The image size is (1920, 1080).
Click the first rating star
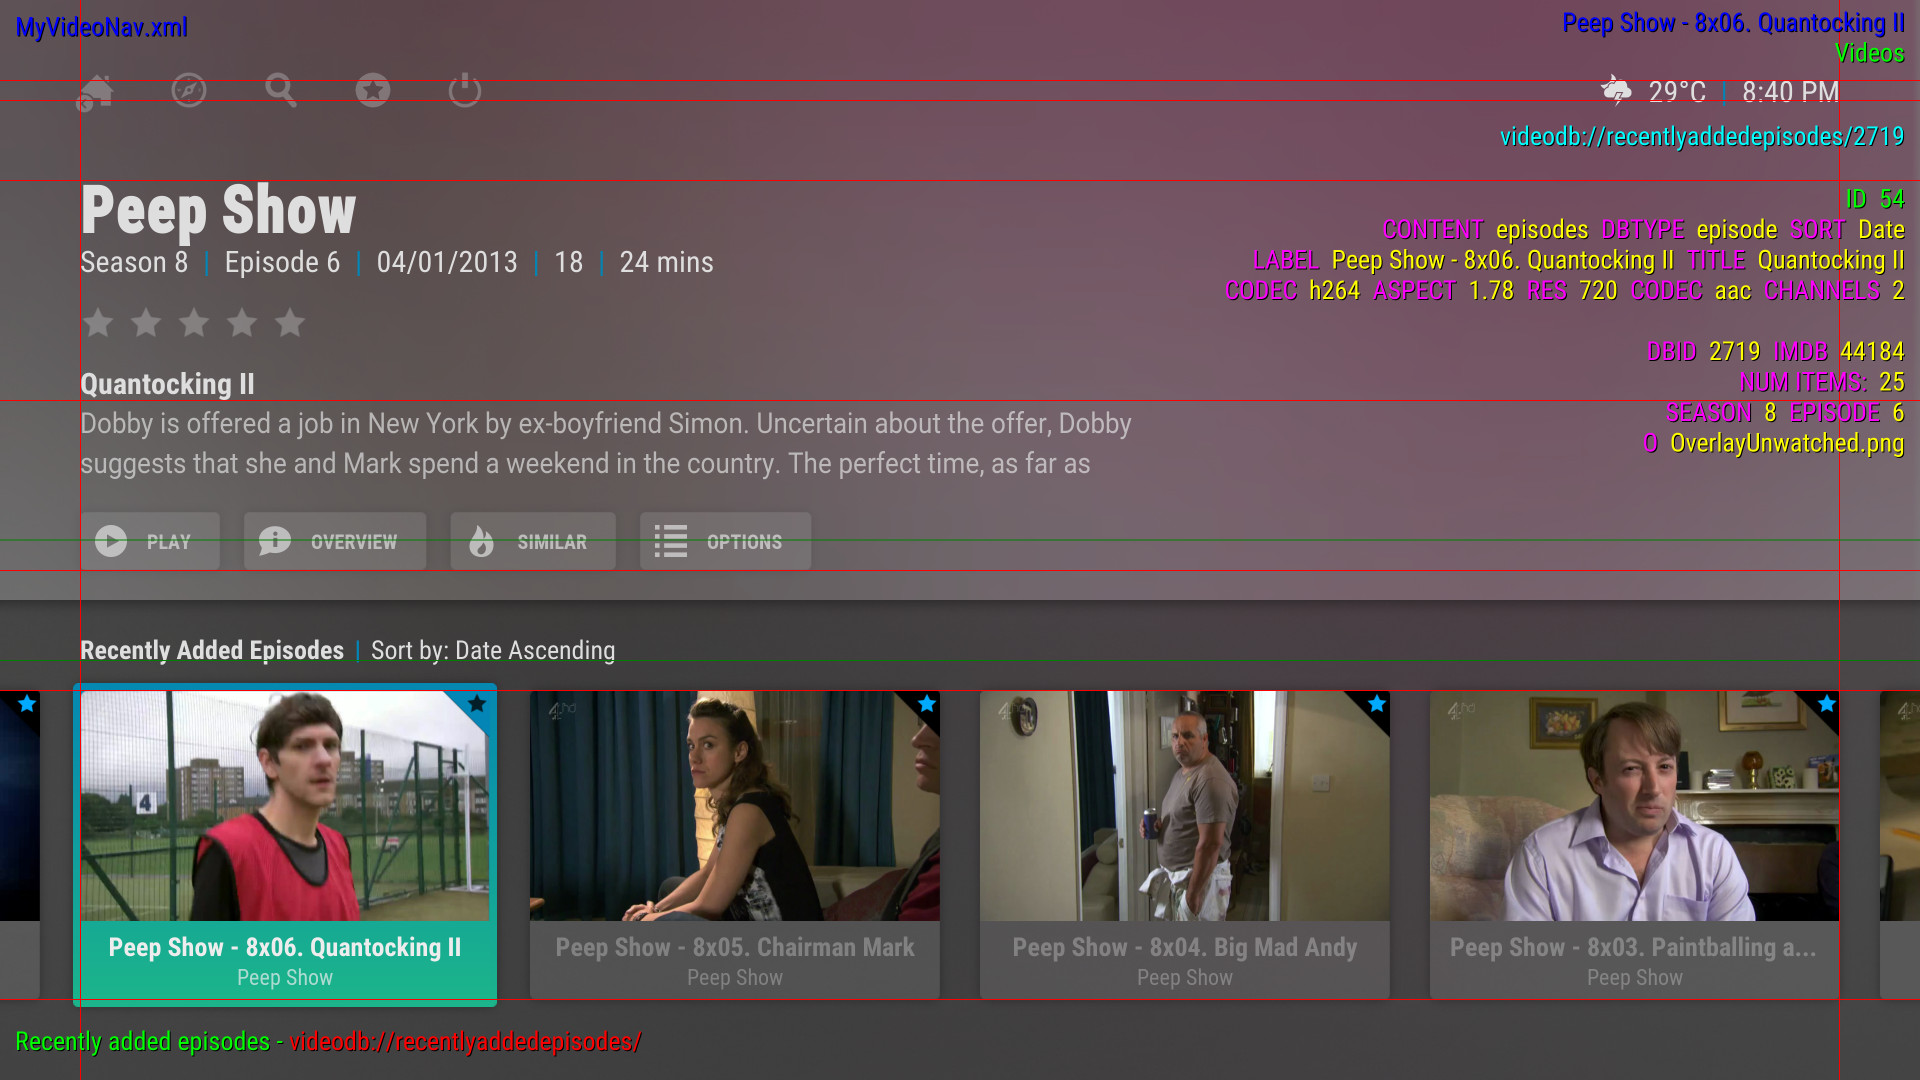(98, 323)
